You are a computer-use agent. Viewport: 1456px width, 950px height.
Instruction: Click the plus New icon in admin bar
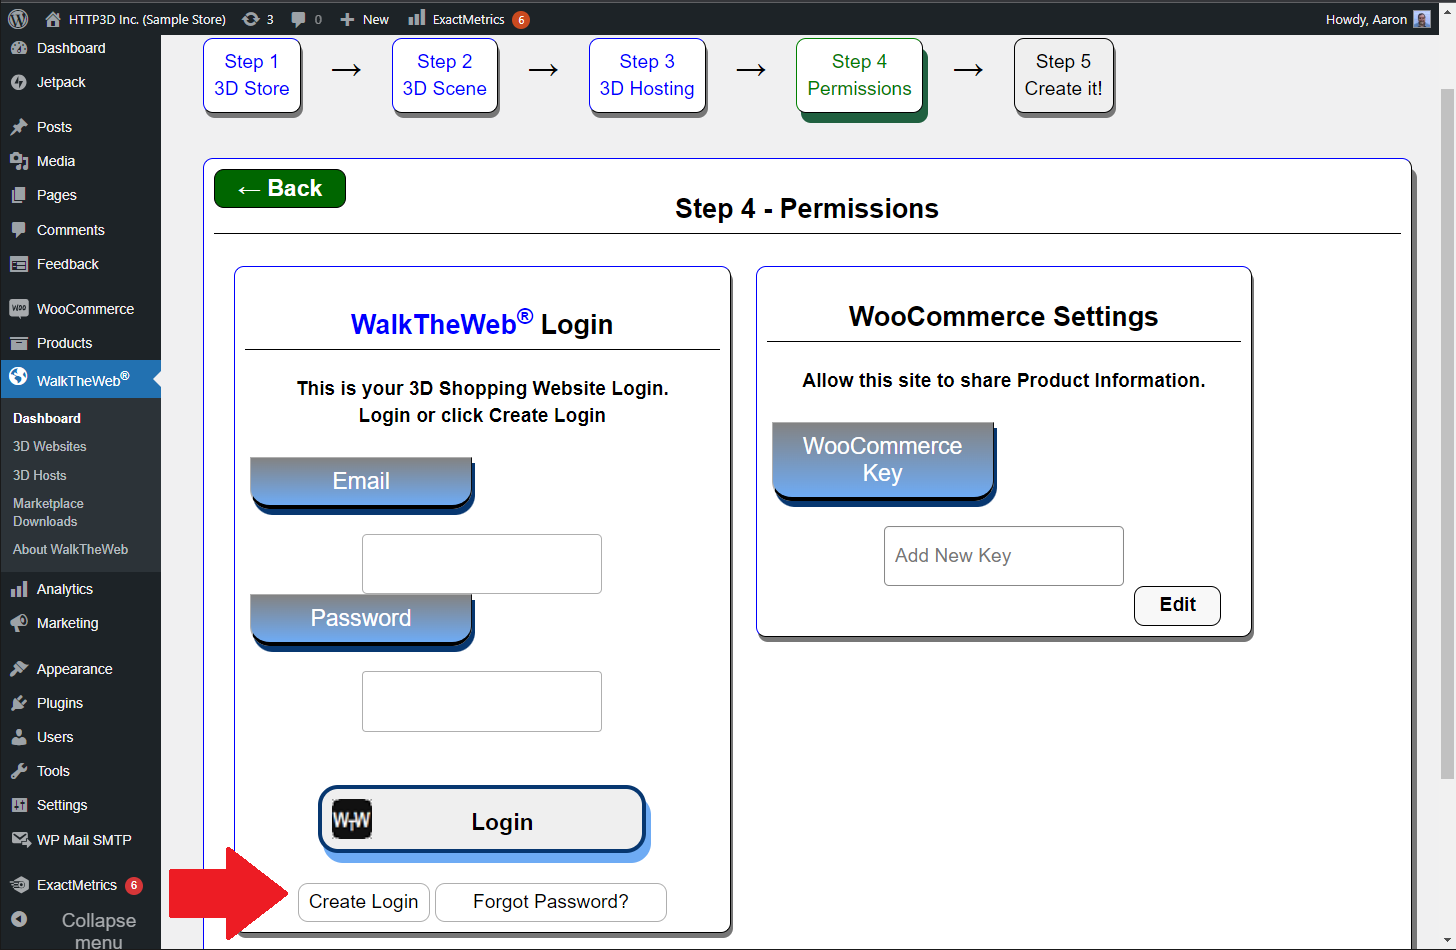tap(347, 19)
